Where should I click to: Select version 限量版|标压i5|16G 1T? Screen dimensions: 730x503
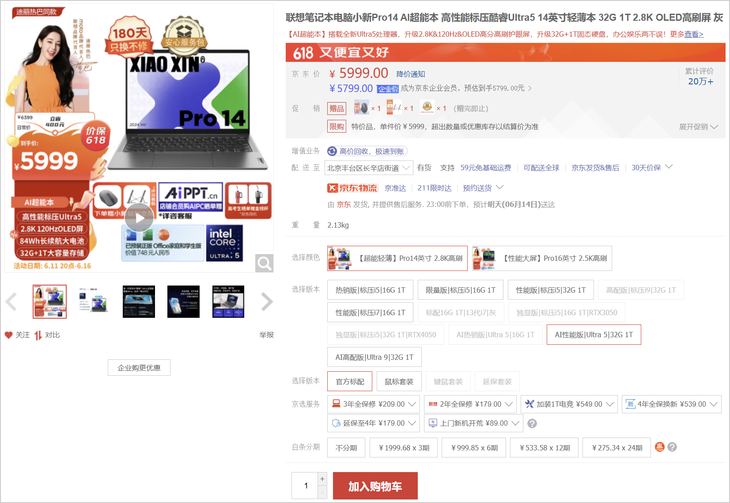(x=460, y=290)
